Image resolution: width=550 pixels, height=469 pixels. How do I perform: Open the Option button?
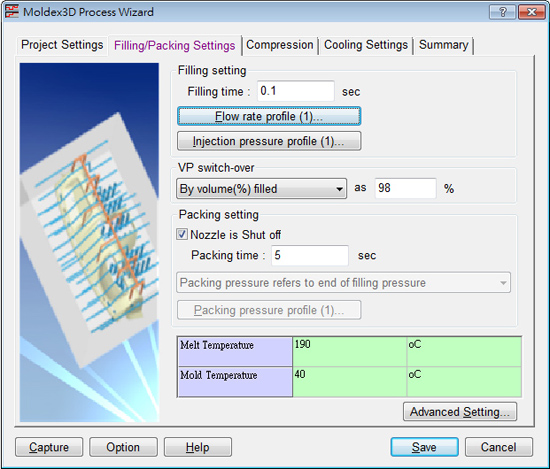click(x=123, y=447)
